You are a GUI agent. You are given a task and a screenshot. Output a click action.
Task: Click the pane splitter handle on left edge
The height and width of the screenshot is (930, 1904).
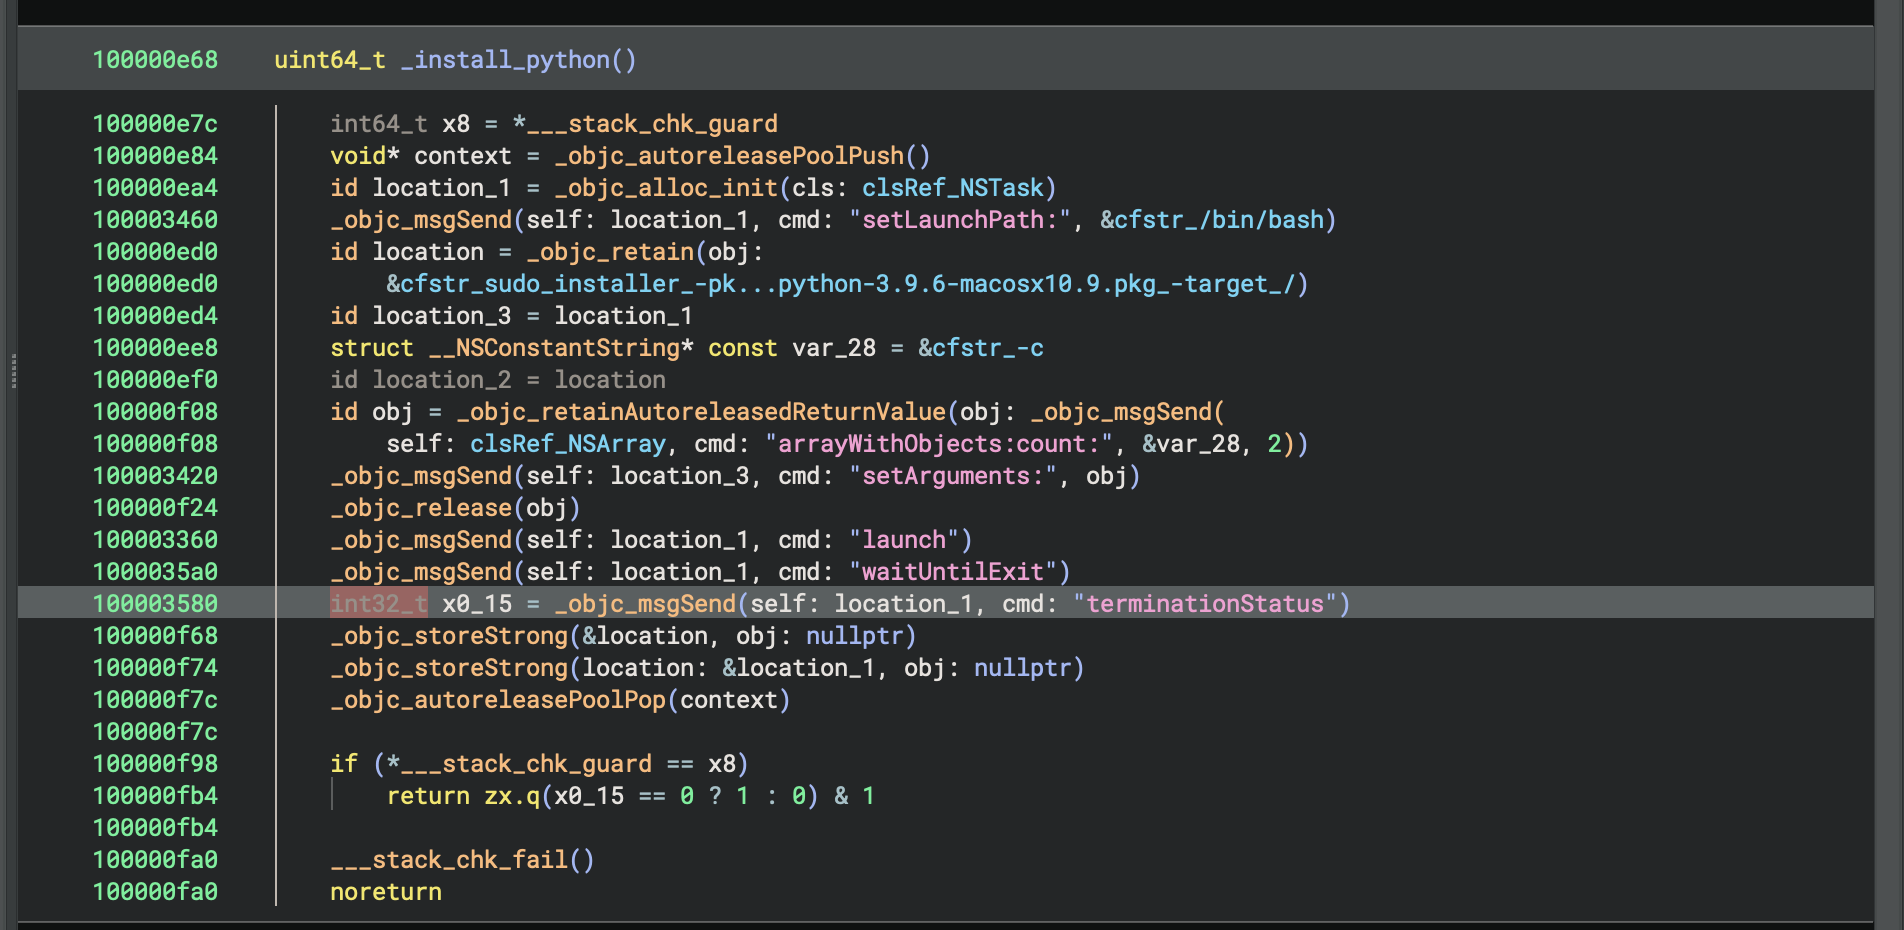tap(13, 371)
